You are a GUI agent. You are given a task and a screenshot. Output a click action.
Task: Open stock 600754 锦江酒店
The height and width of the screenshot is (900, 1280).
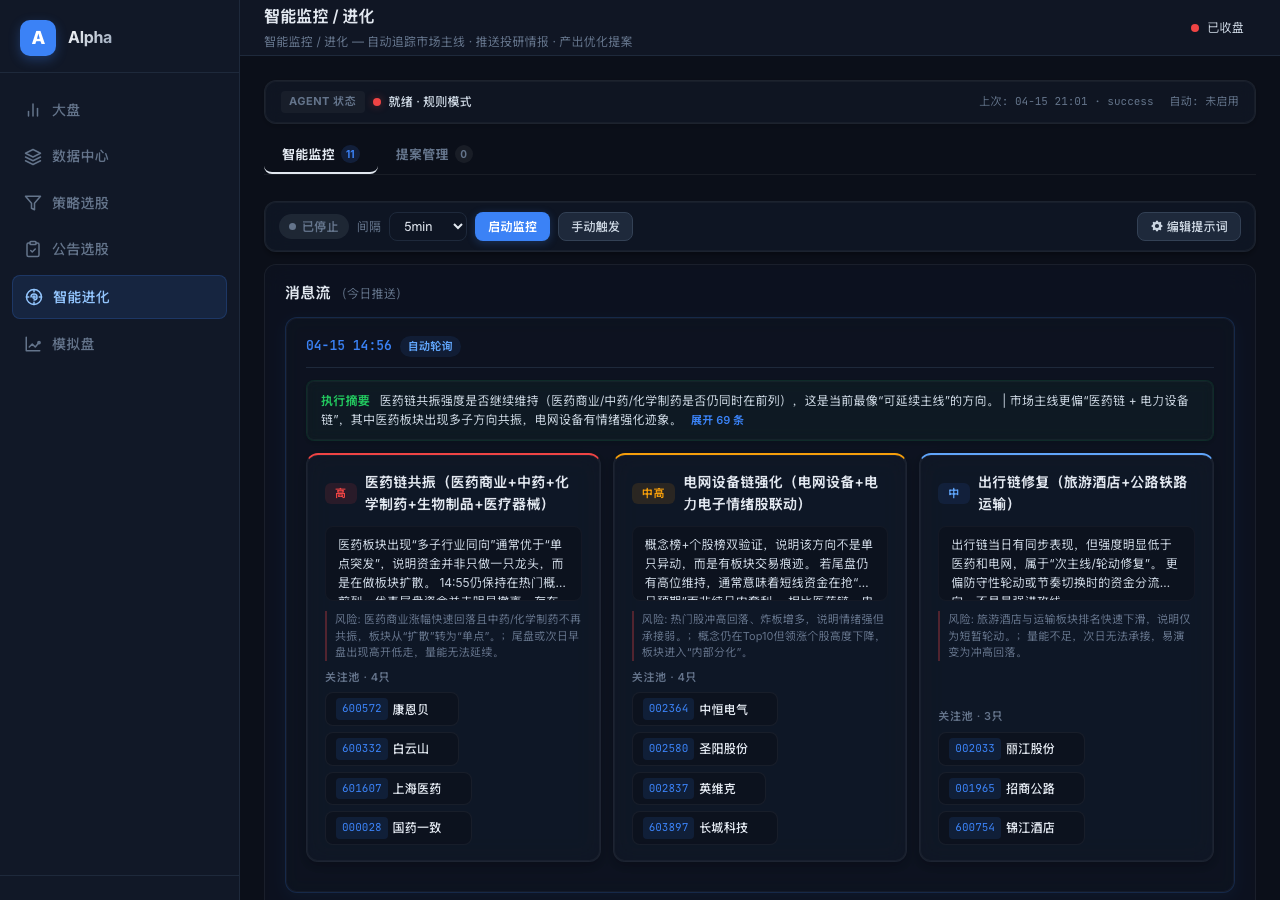(1011, 828)
